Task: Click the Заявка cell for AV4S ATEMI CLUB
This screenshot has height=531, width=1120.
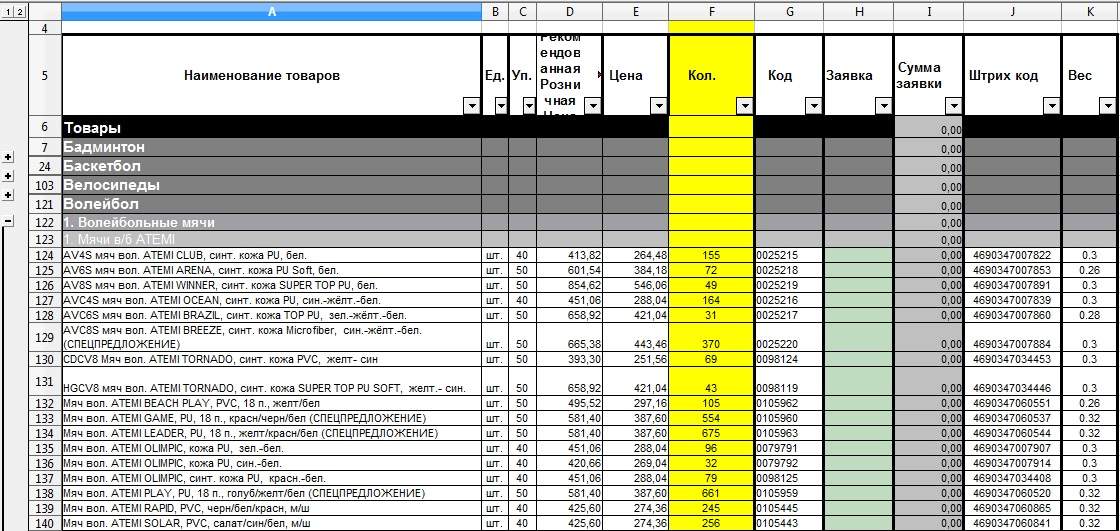Action: [x=859, y=255]
